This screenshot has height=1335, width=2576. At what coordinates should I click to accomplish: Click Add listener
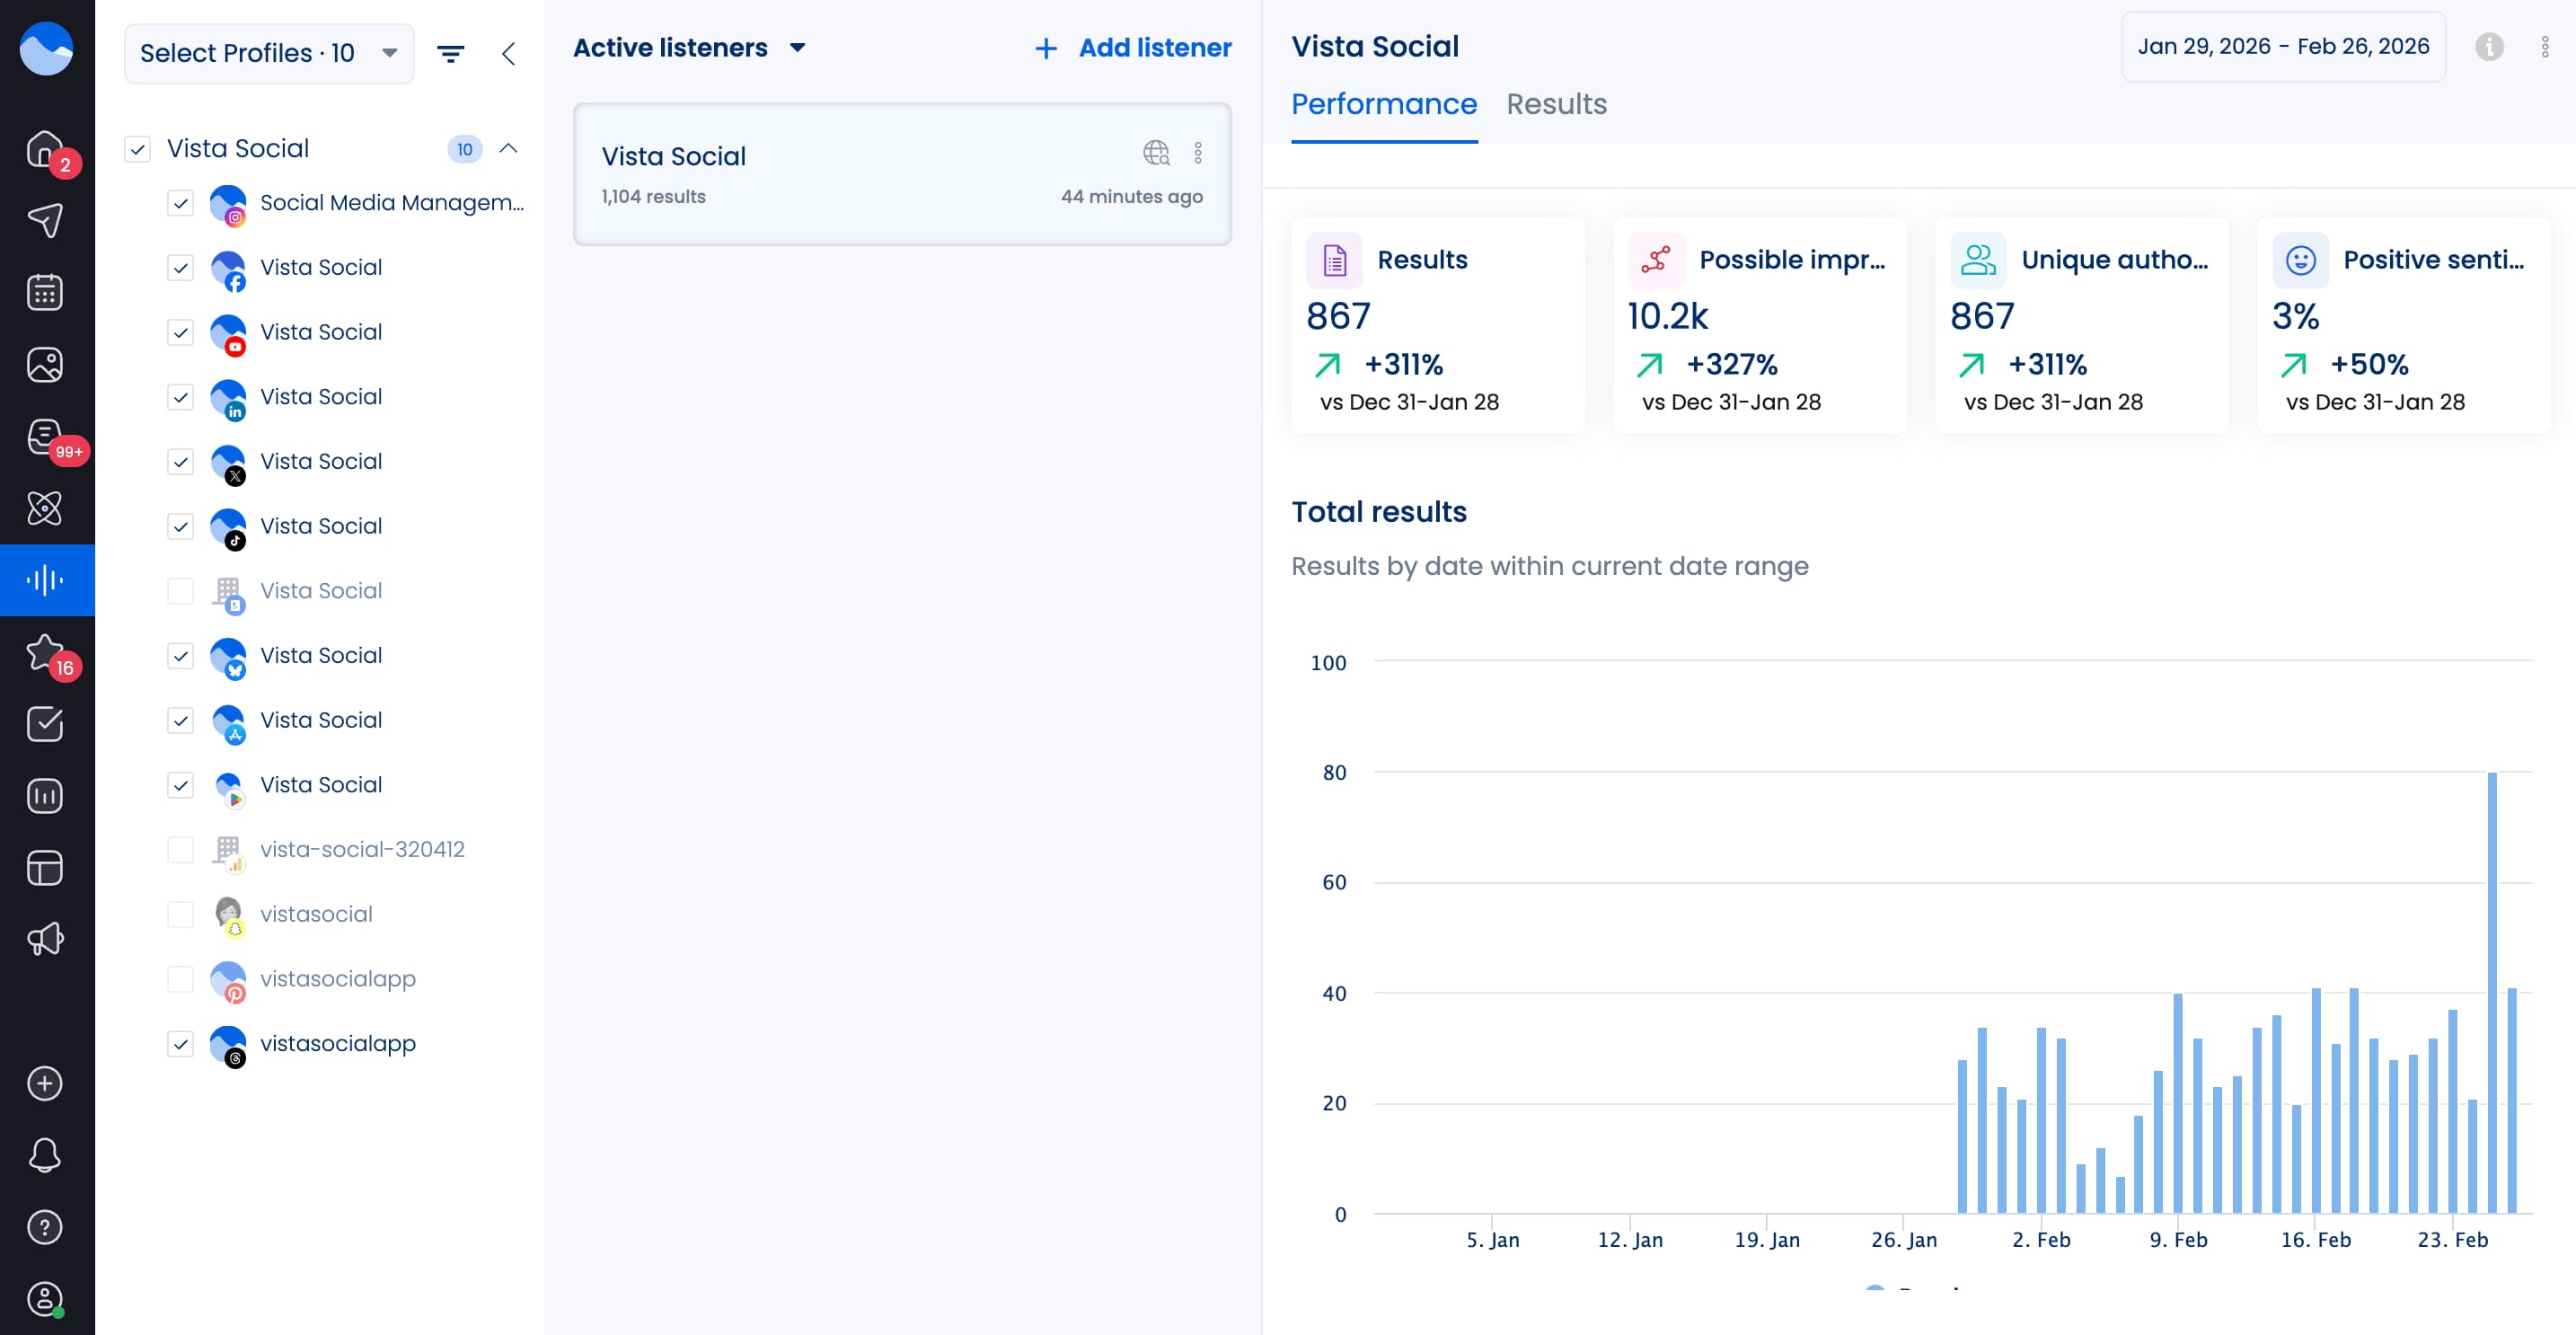pos(1131,47)
